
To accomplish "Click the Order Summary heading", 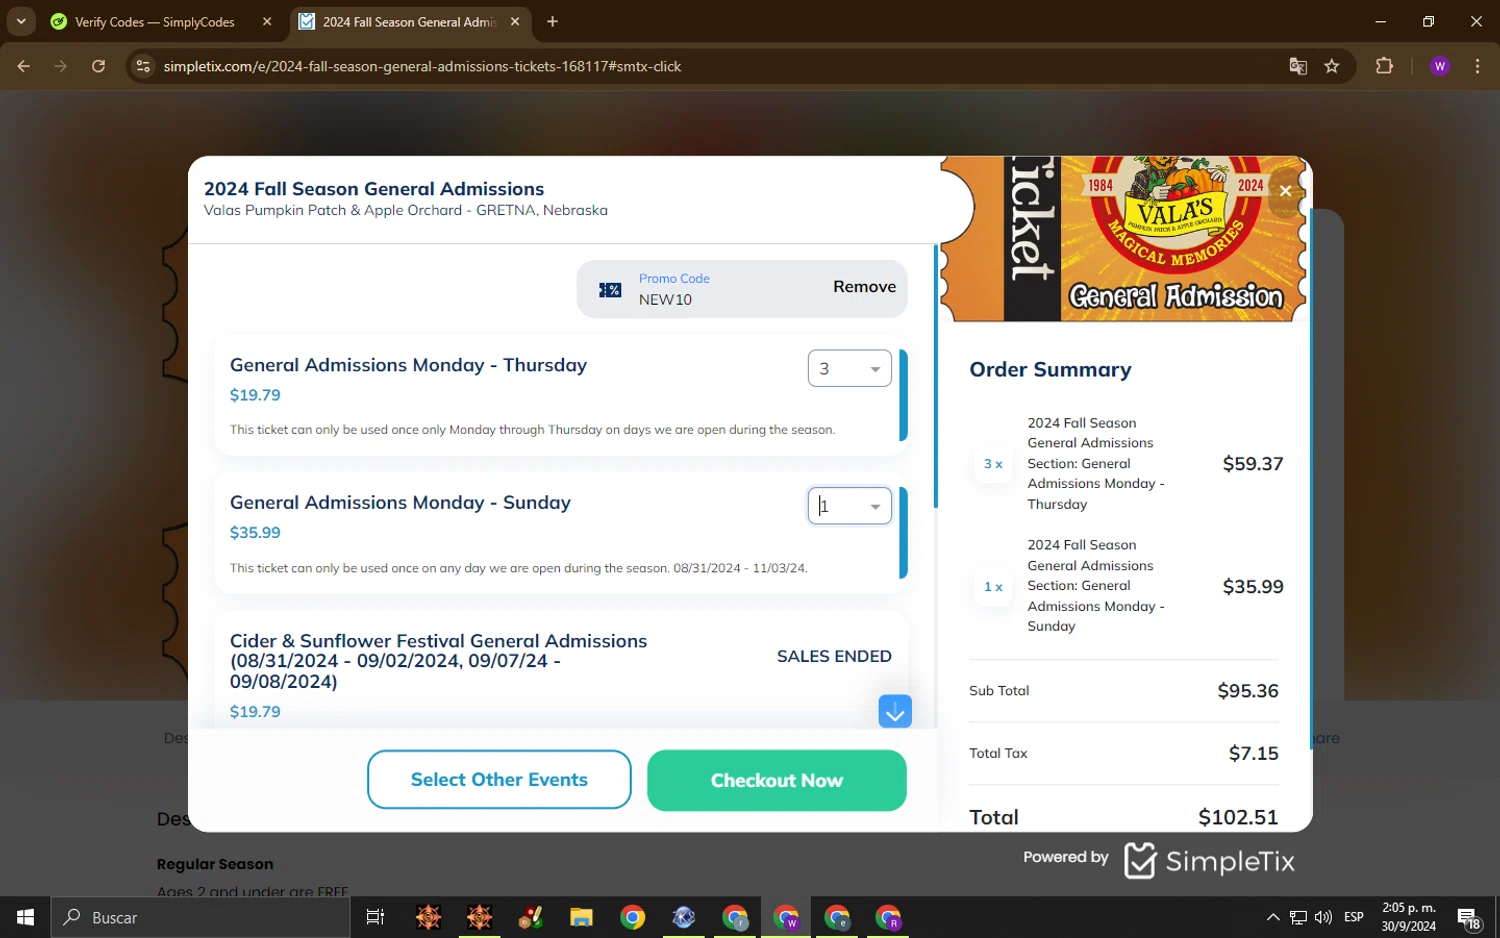I will [x=1050, y=369].
